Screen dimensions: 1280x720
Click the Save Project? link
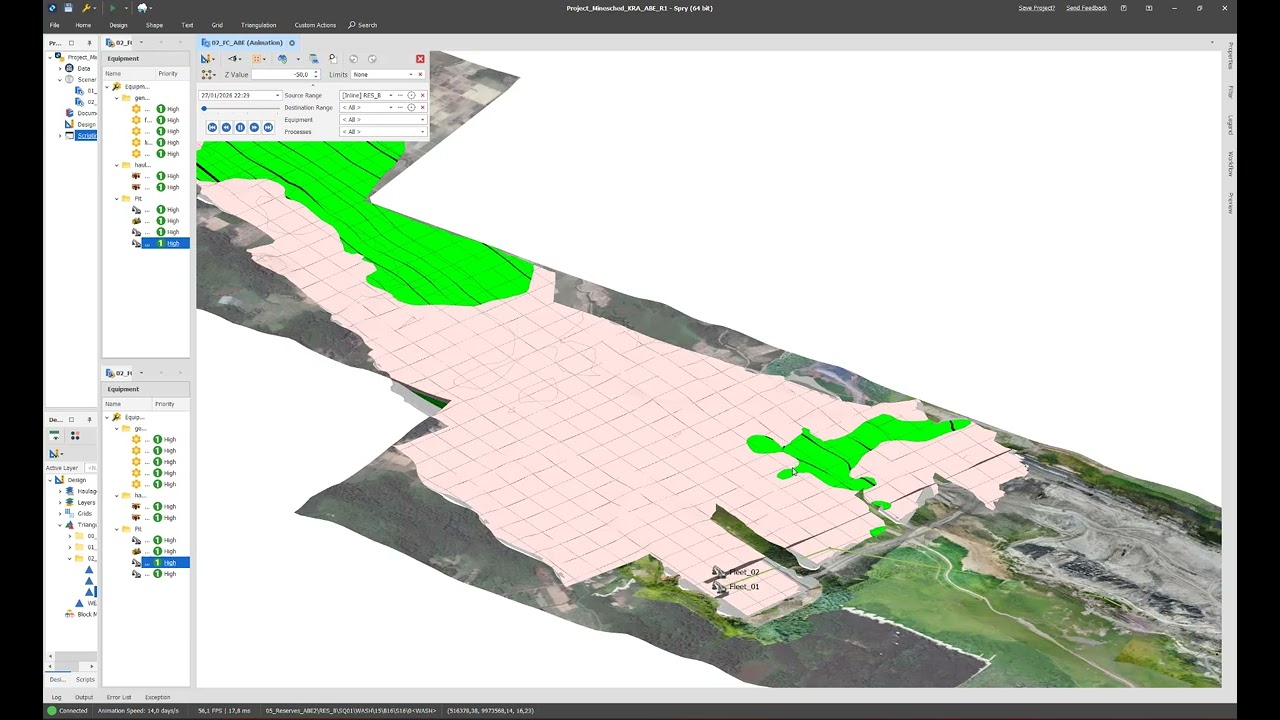coord(1036,8)
